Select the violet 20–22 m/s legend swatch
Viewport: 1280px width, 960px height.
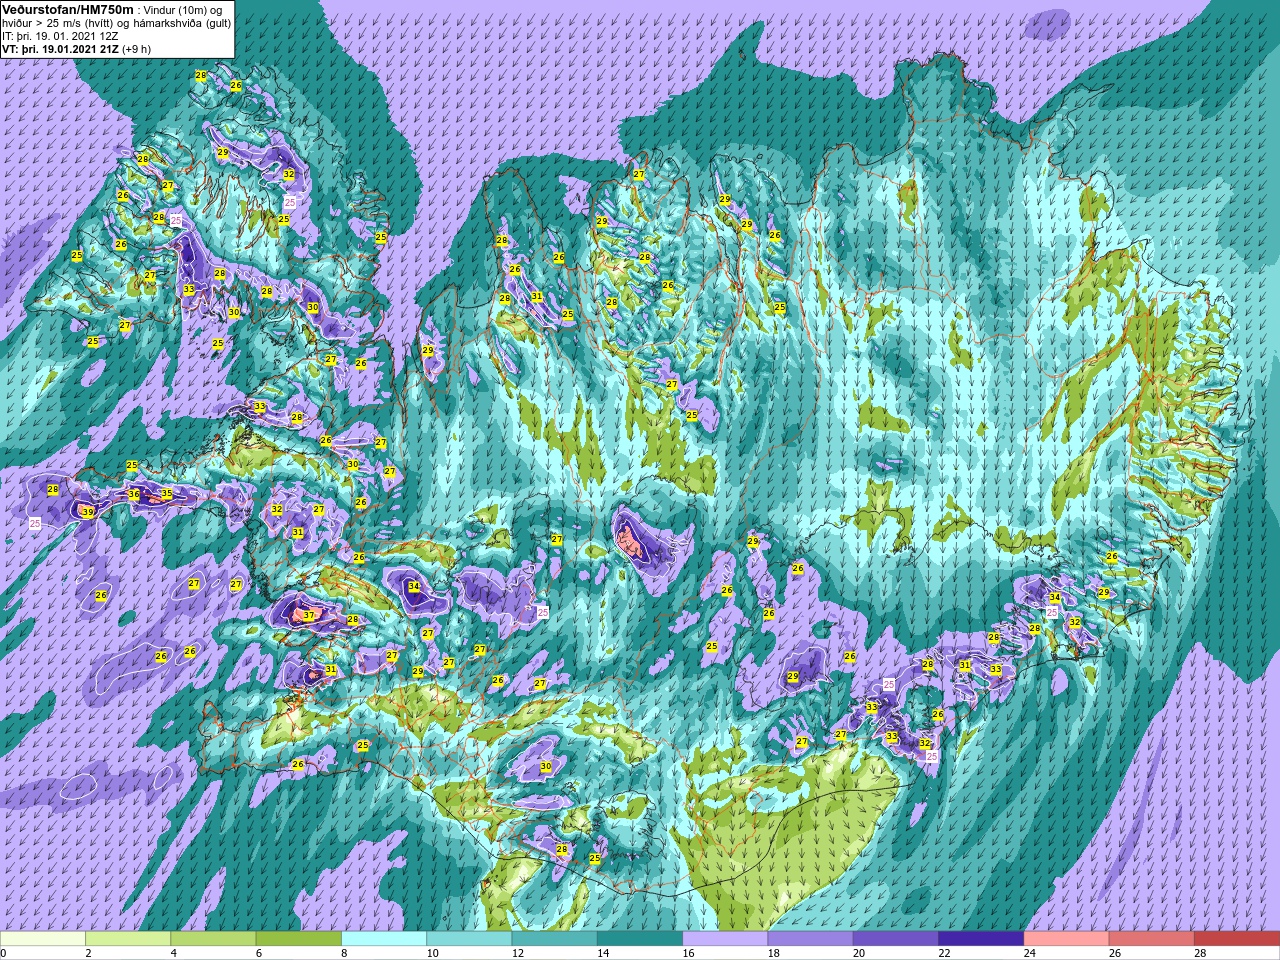(x=895, y=939)
